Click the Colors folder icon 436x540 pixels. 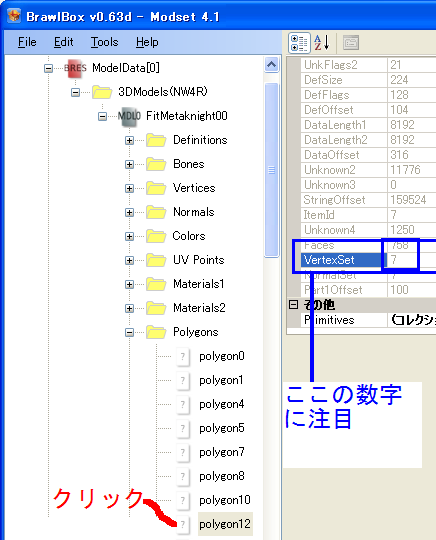click(156, 236)
